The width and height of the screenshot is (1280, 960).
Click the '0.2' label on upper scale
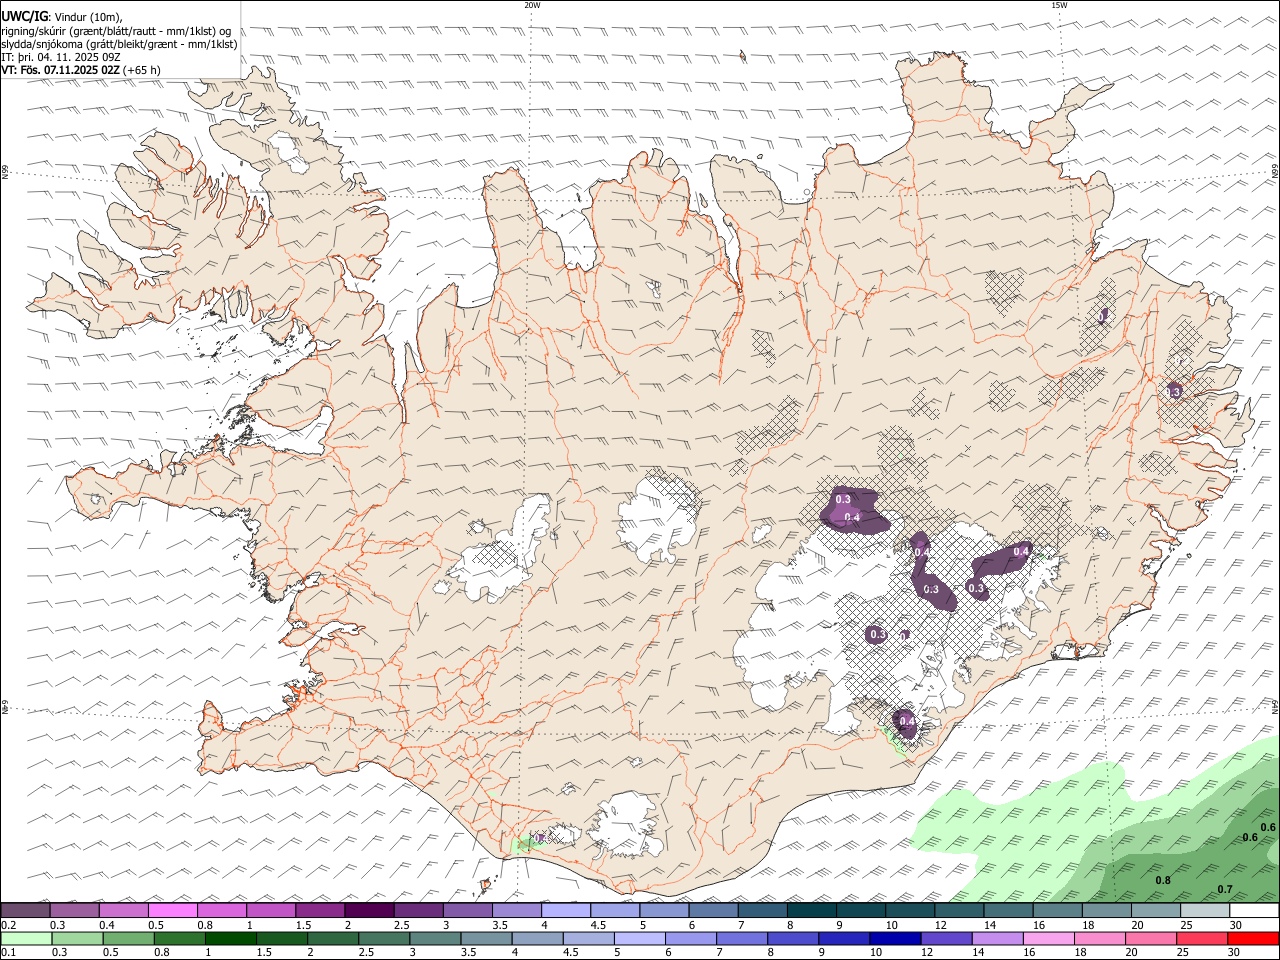point(8,925)
